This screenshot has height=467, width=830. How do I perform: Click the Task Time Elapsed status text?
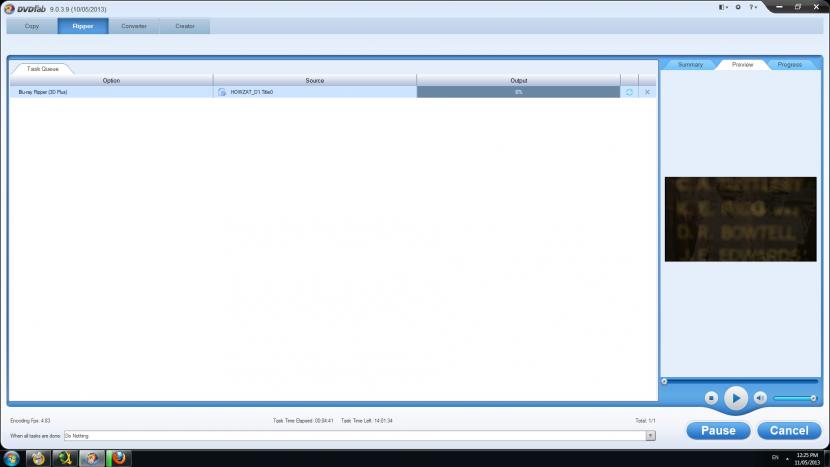pos(303,421)
